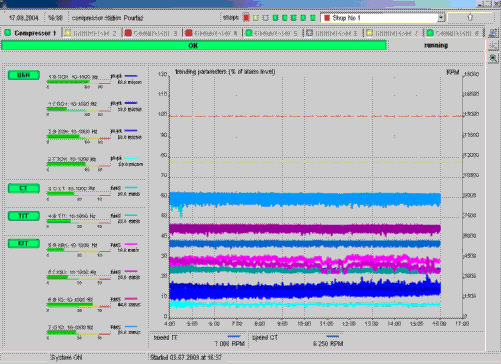Click the "running" status text

pyautogui.click(x=436, y=45)
